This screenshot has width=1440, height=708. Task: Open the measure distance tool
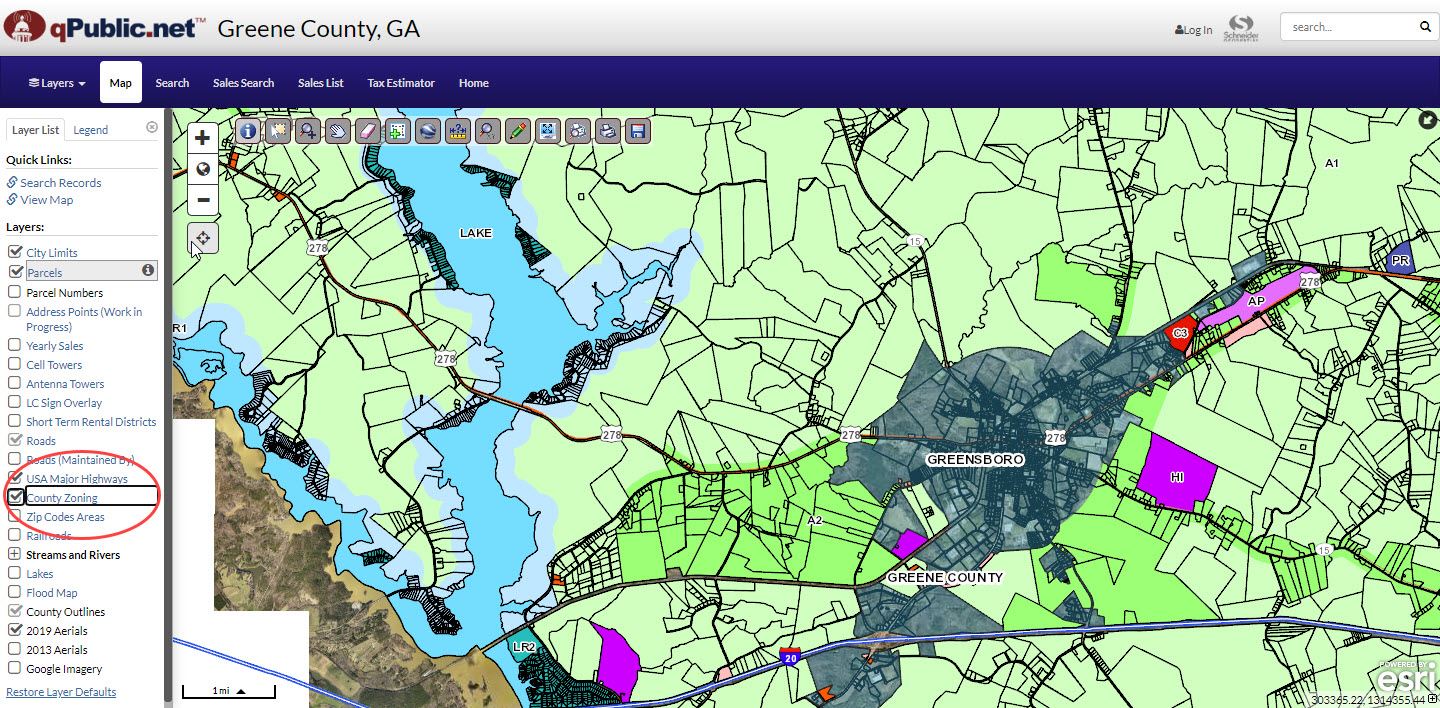pos(457,130)
